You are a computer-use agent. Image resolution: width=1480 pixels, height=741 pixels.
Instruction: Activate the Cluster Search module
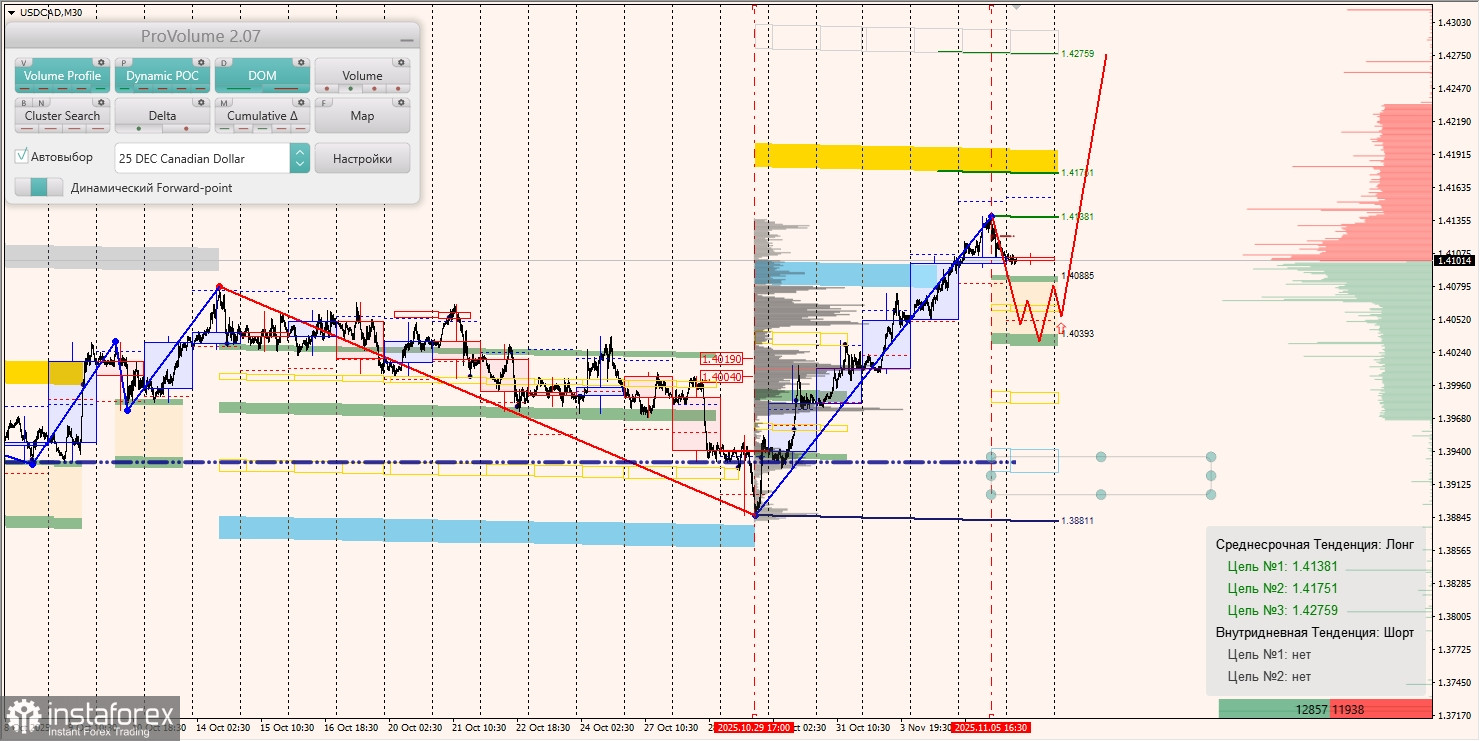62,115
